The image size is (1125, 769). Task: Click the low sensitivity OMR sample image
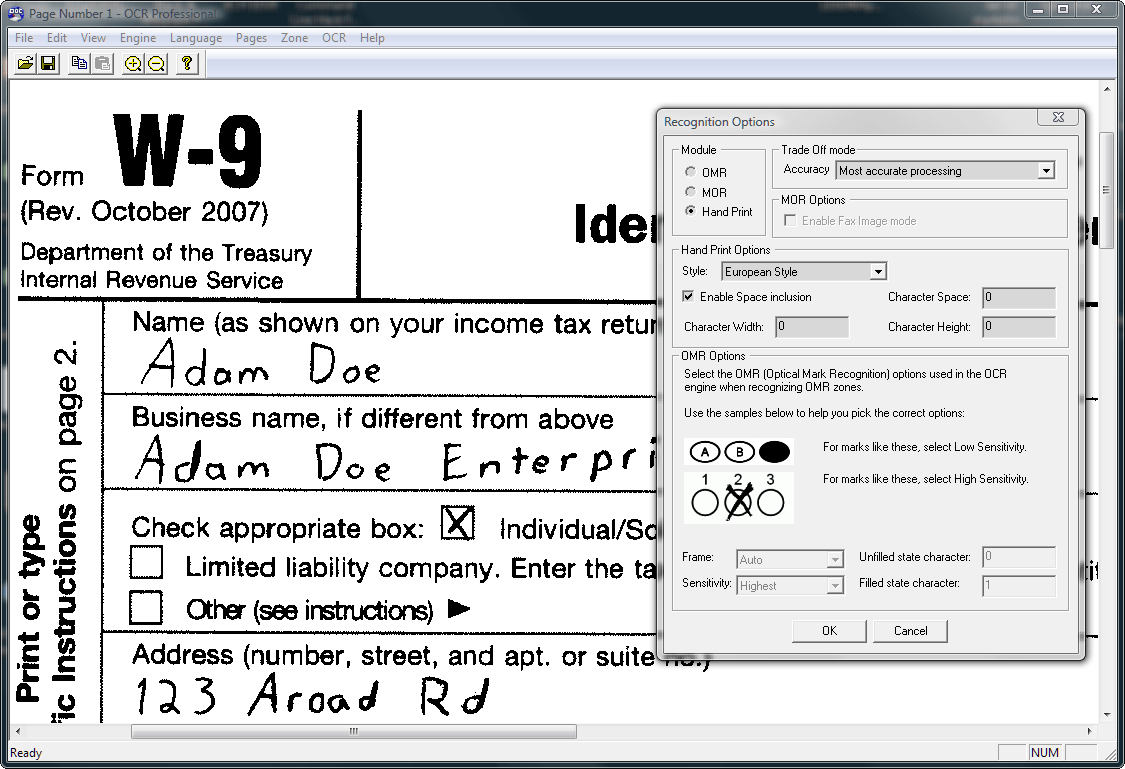click(x=739, y=451)
